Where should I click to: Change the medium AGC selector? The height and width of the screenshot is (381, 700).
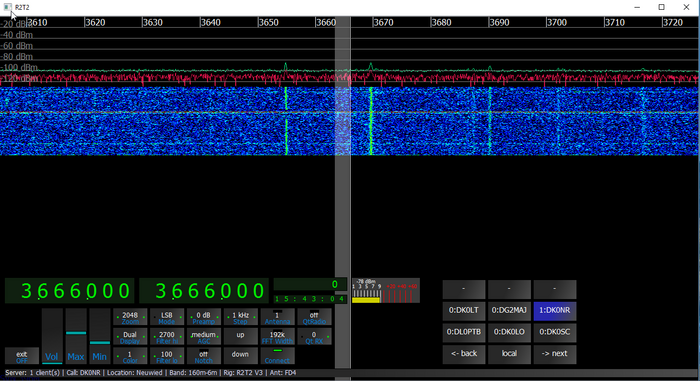click(x=203, y=337)
